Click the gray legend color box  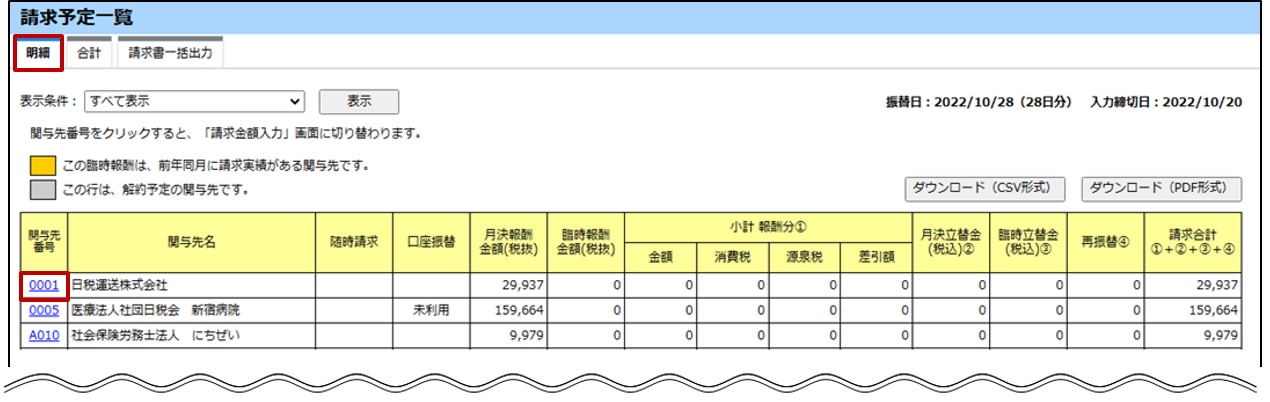(42, 189)
